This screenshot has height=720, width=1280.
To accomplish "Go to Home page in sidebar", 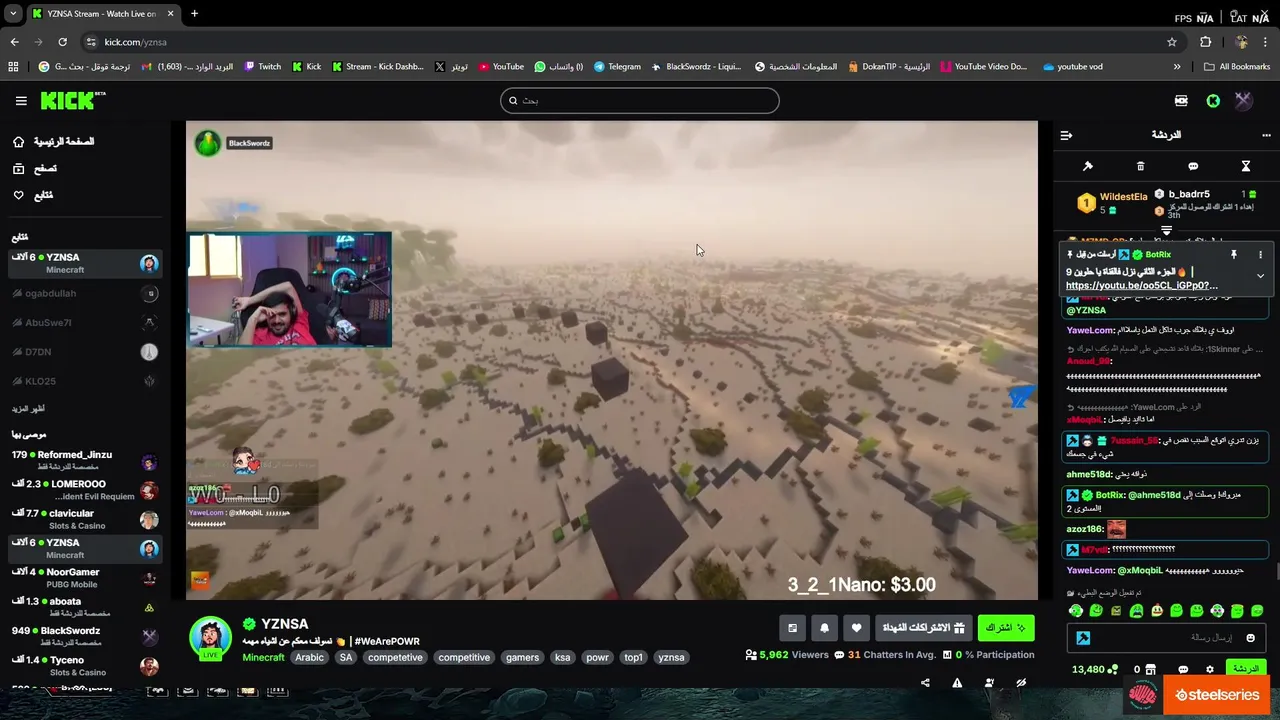I will [x=54, y=142].
